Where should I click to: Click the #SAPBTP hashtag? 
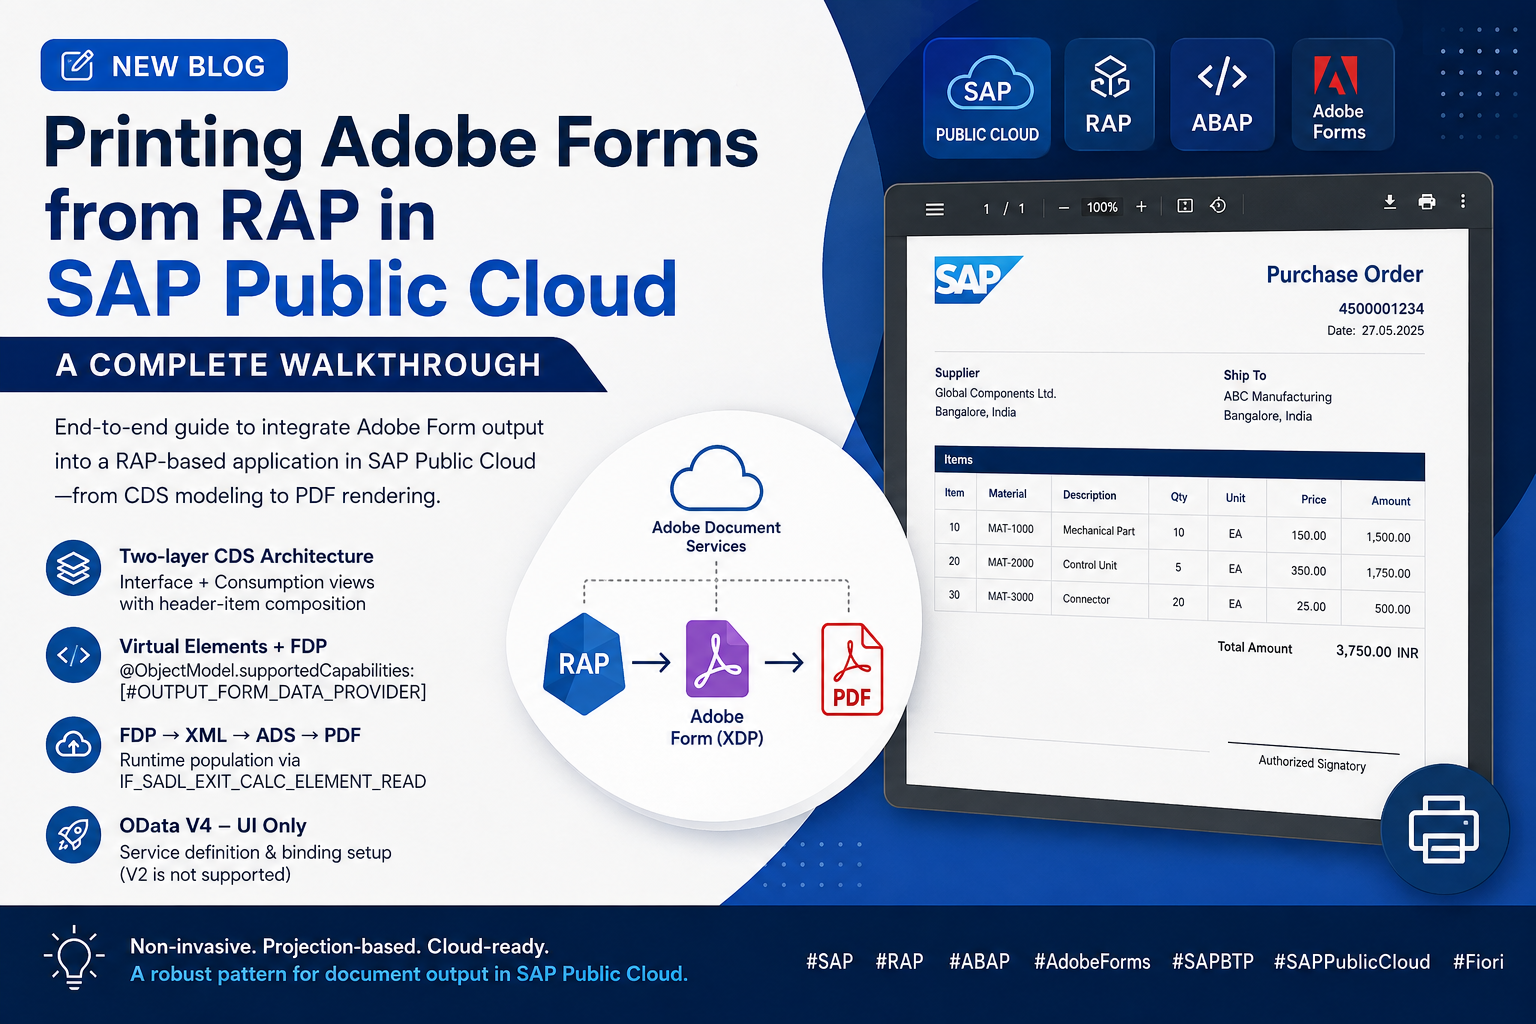click(1212, 962)
